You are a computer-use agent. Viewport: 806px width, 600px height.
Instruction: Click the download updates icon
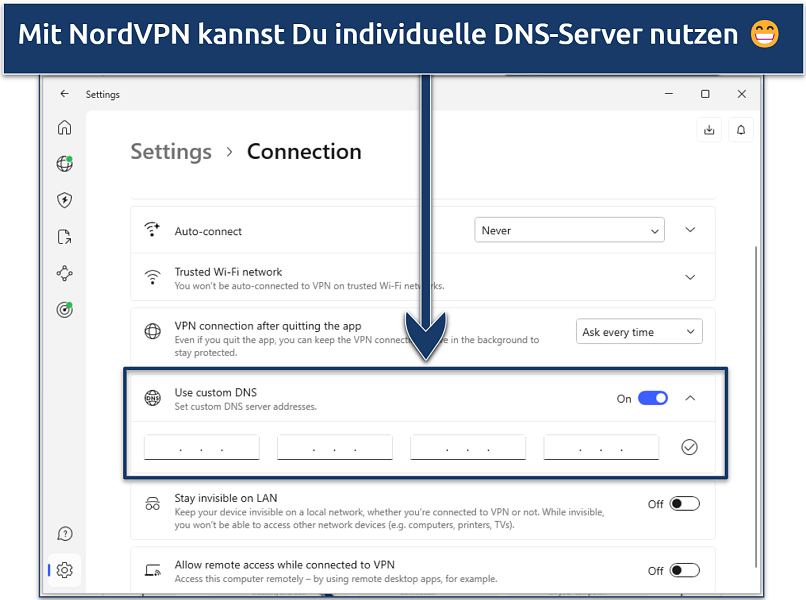coord(709,129)
